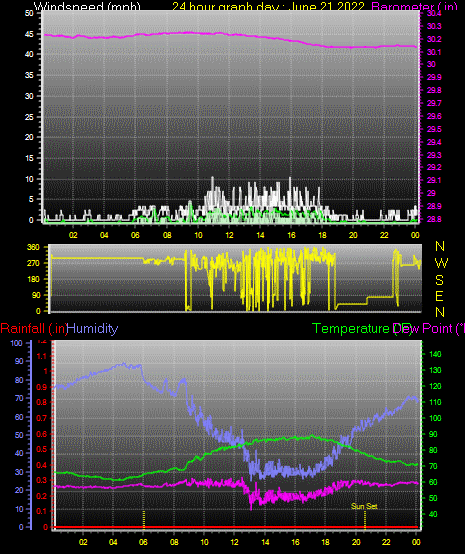This screenshot has height=554, width=465.
Task: Click the 28.8 value on the barometer axis
Action: (434, 219)
